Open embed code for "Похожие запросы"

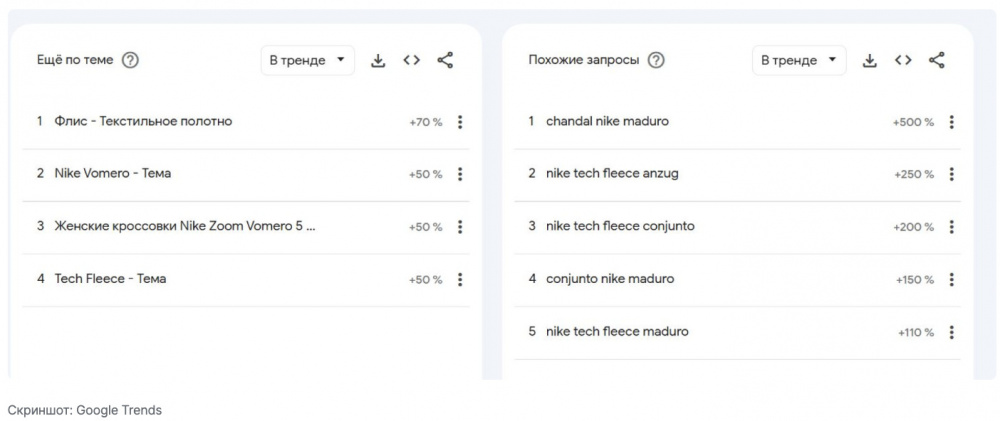[903, 60]
